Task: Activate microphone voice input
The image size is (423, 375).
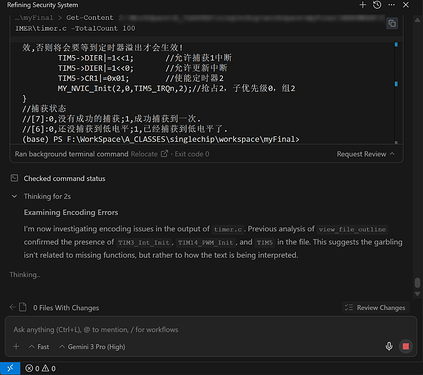Action: pos(389,346)
